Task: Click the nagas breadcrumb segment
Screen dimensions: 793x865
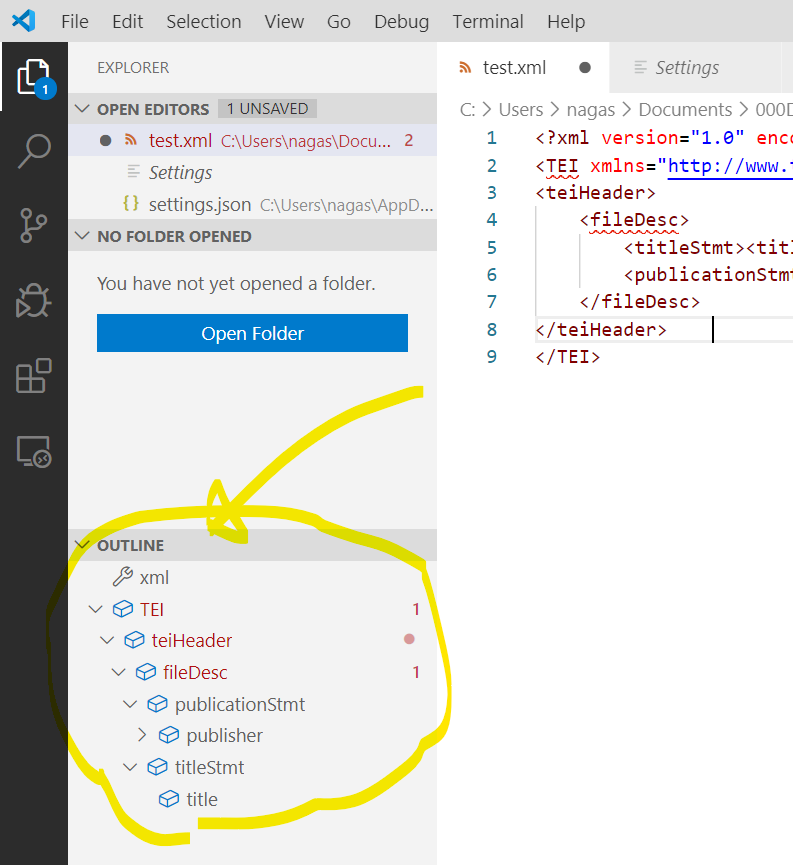Action: coord(590,110)
